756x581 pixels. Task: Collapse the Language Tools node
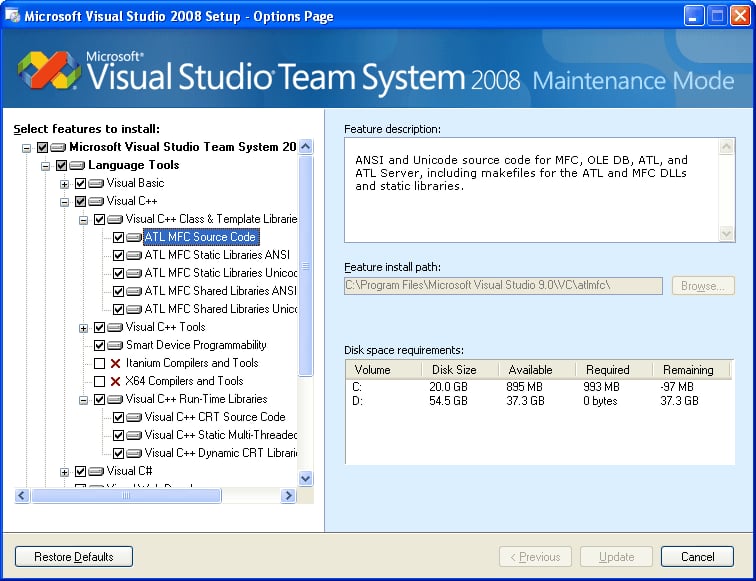click(45, 166)
